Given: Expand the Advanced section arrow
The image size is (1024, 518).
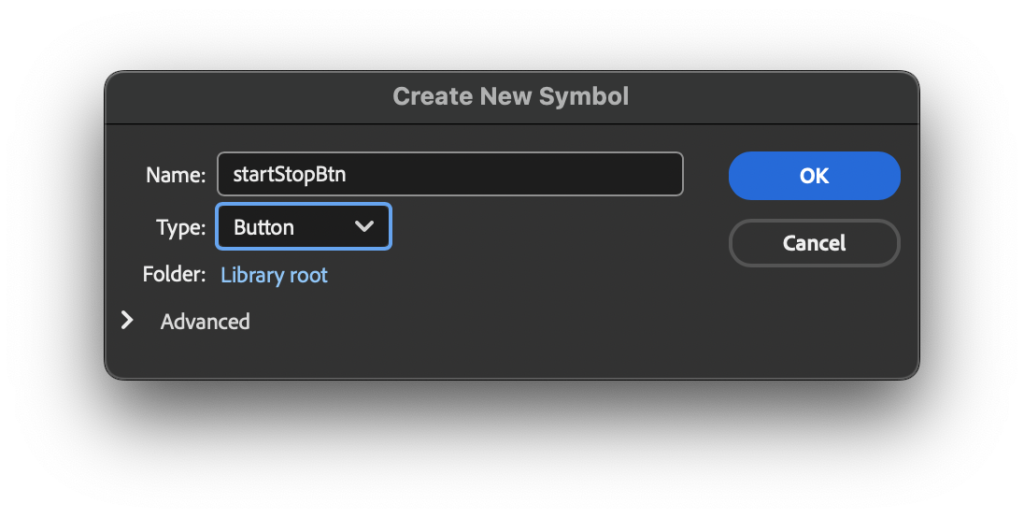Looking at the screenshot, I should point(127,321).
